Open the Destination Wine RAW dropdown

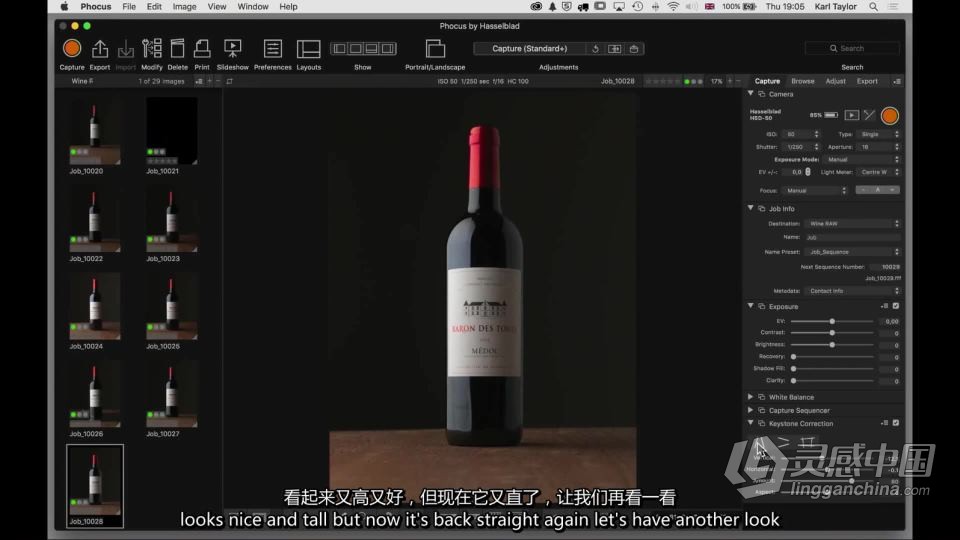tap(853, 223)
